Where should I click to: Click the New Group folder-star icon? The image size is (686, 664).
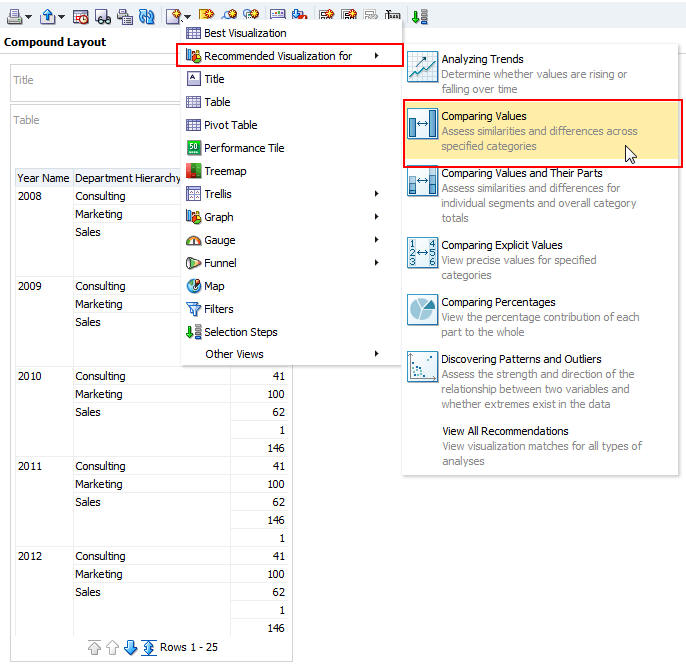[206, 15]
